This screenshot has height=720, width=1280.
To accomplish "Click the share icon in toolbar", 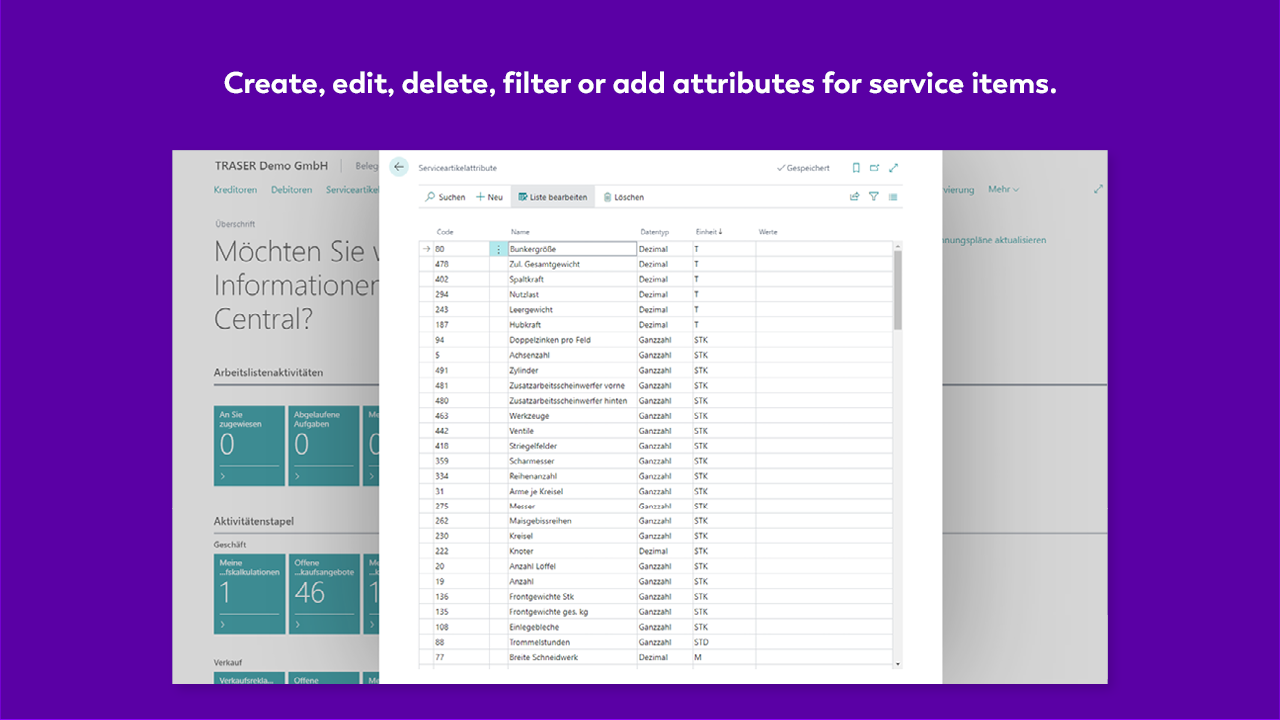I will tap(854, 197).
